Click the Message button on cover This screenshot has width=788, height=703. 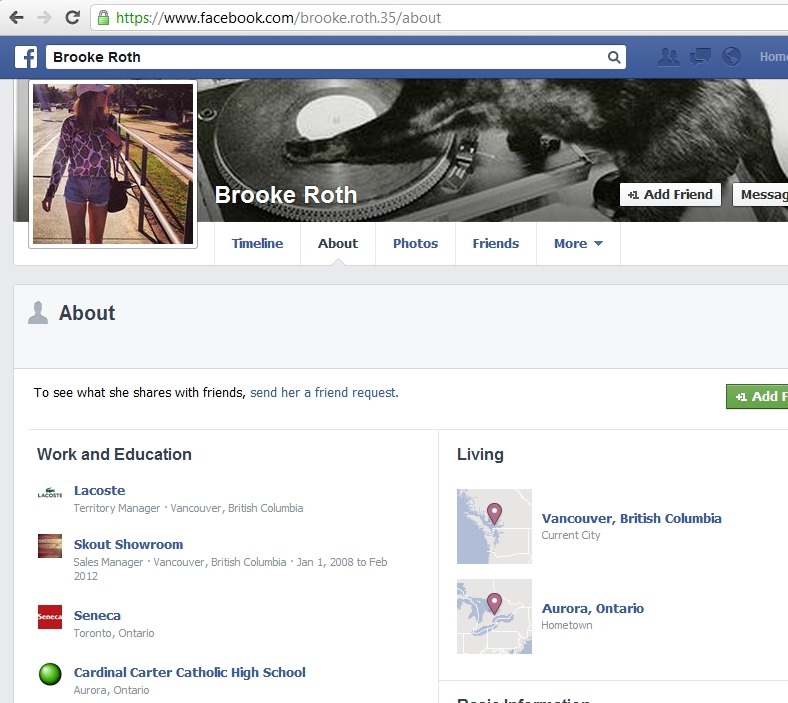click(760, 194)
